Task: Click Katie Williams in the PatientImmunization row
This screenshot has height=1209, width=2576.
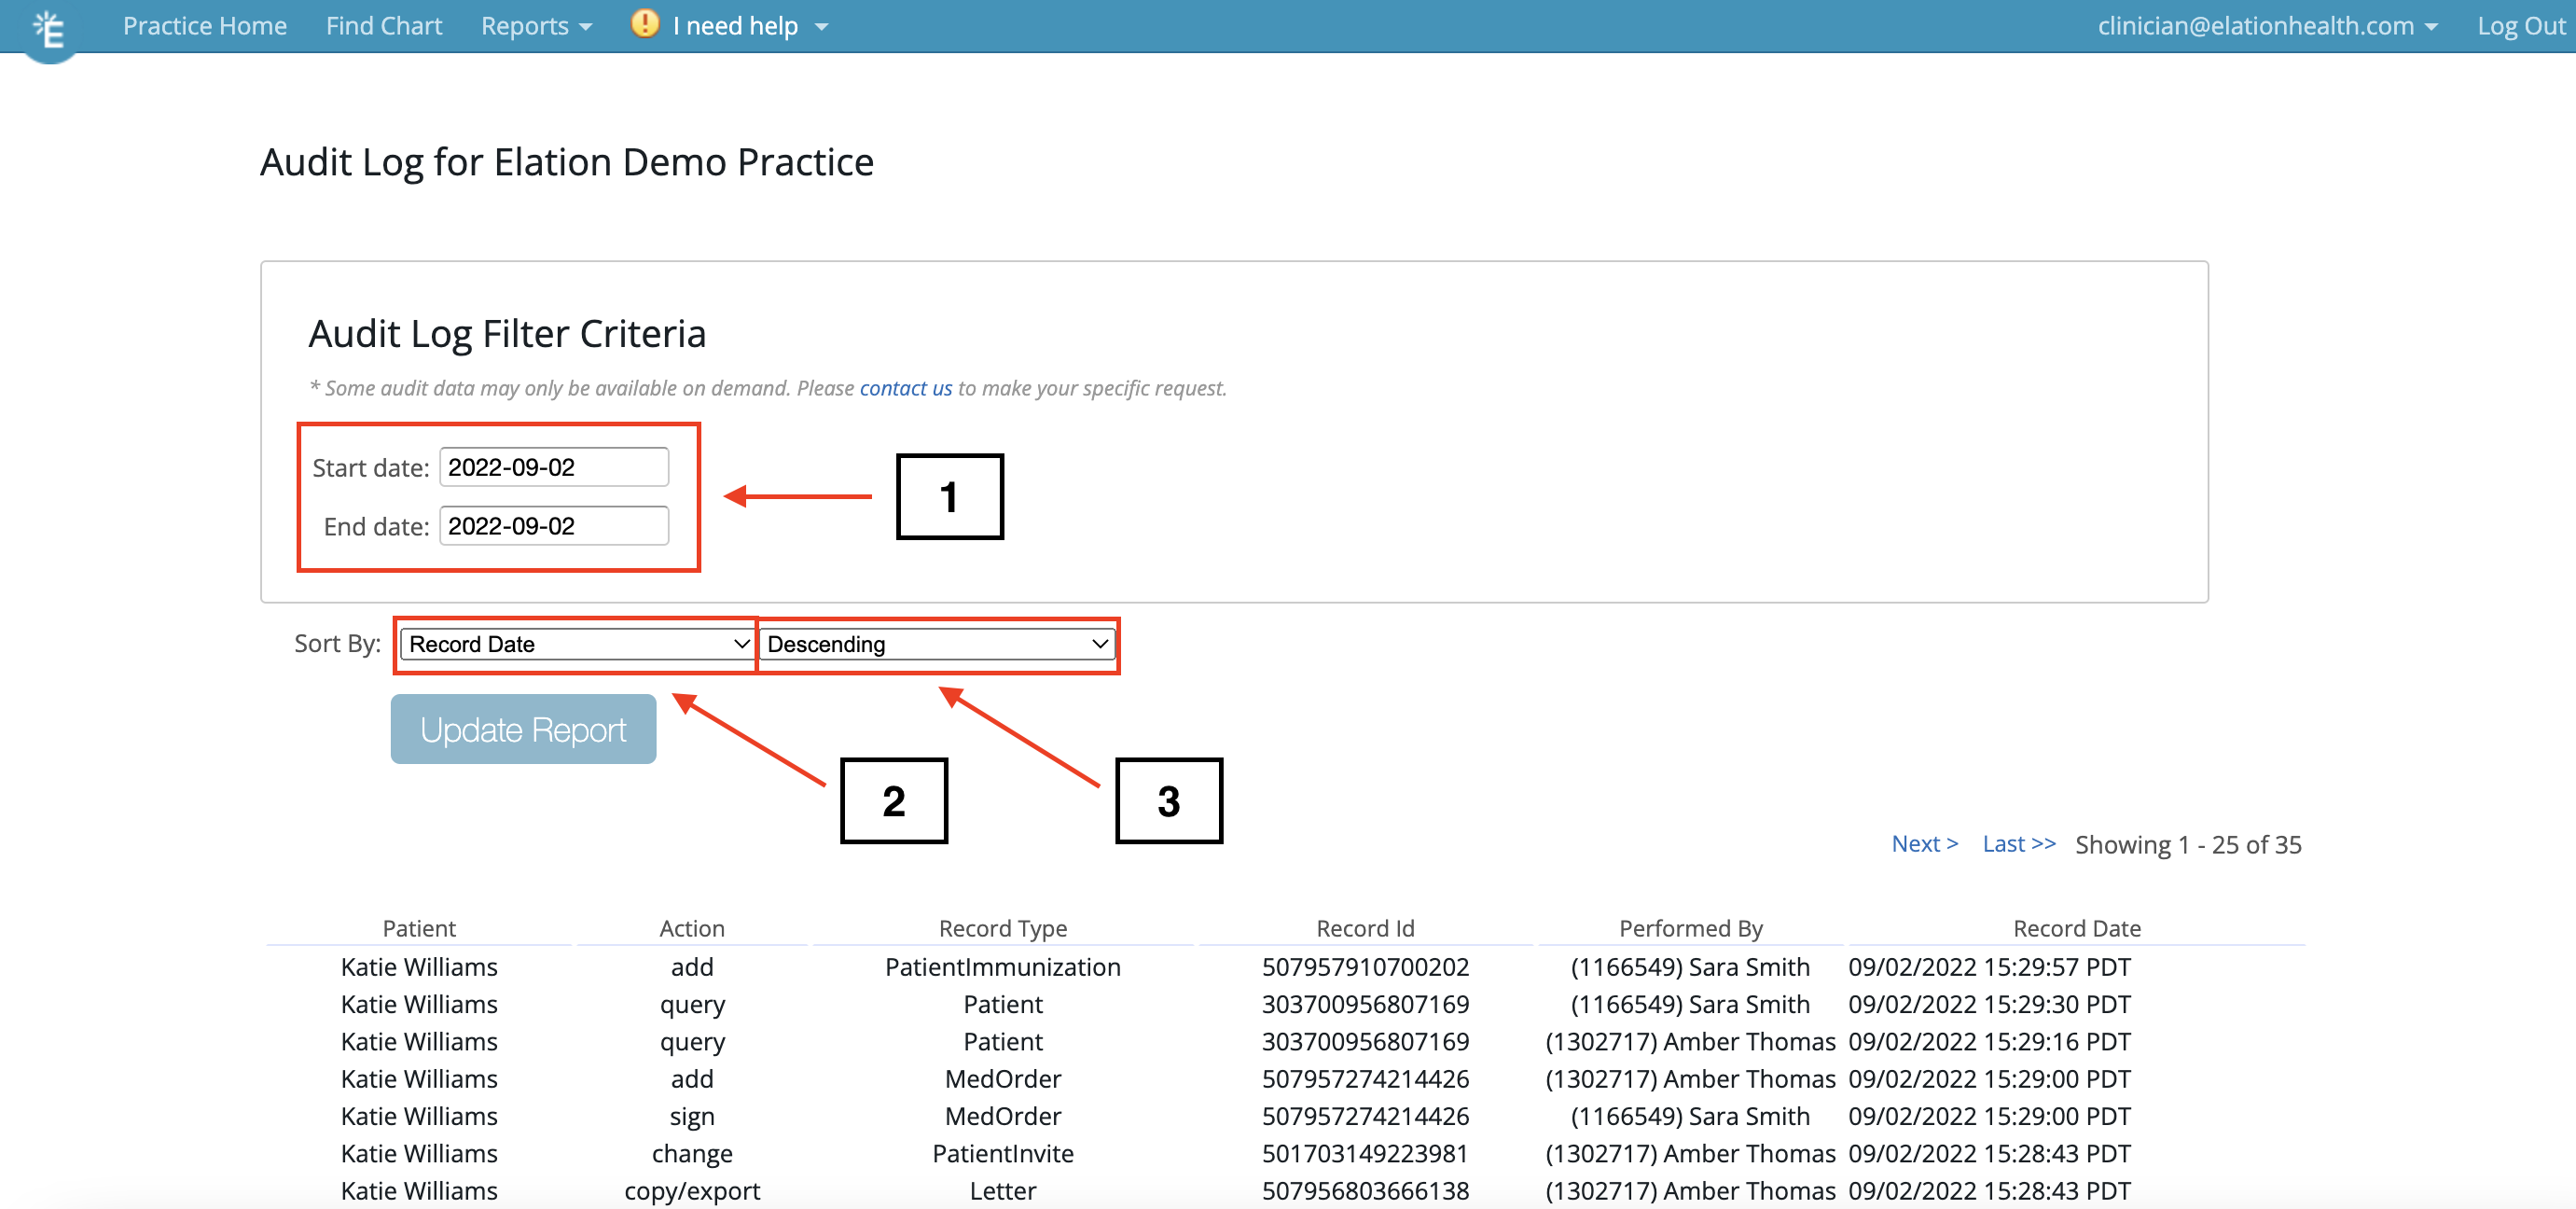Action: (x=419, y=967)
